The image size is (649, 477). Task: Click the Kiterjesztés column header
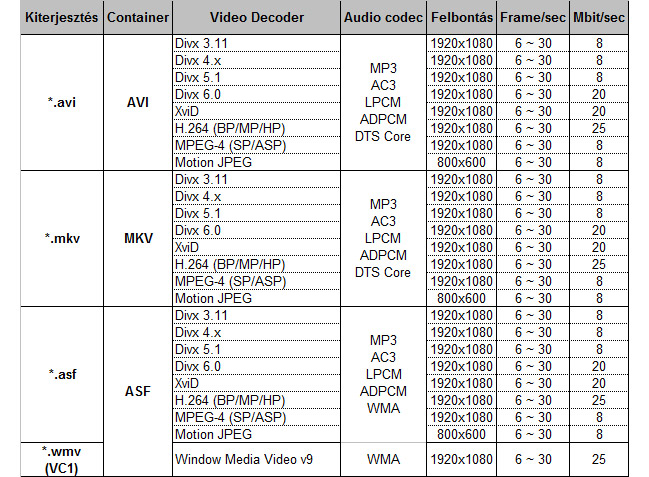(x=51, y=19)
